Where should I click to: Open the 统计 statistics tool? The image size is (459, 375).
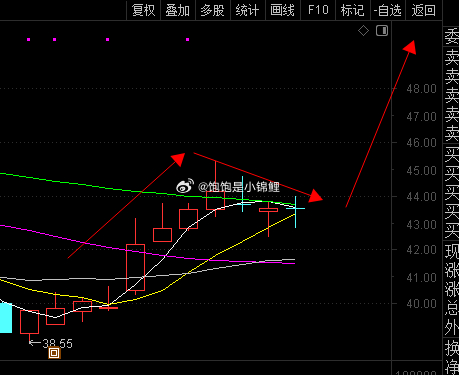[248, 10]
